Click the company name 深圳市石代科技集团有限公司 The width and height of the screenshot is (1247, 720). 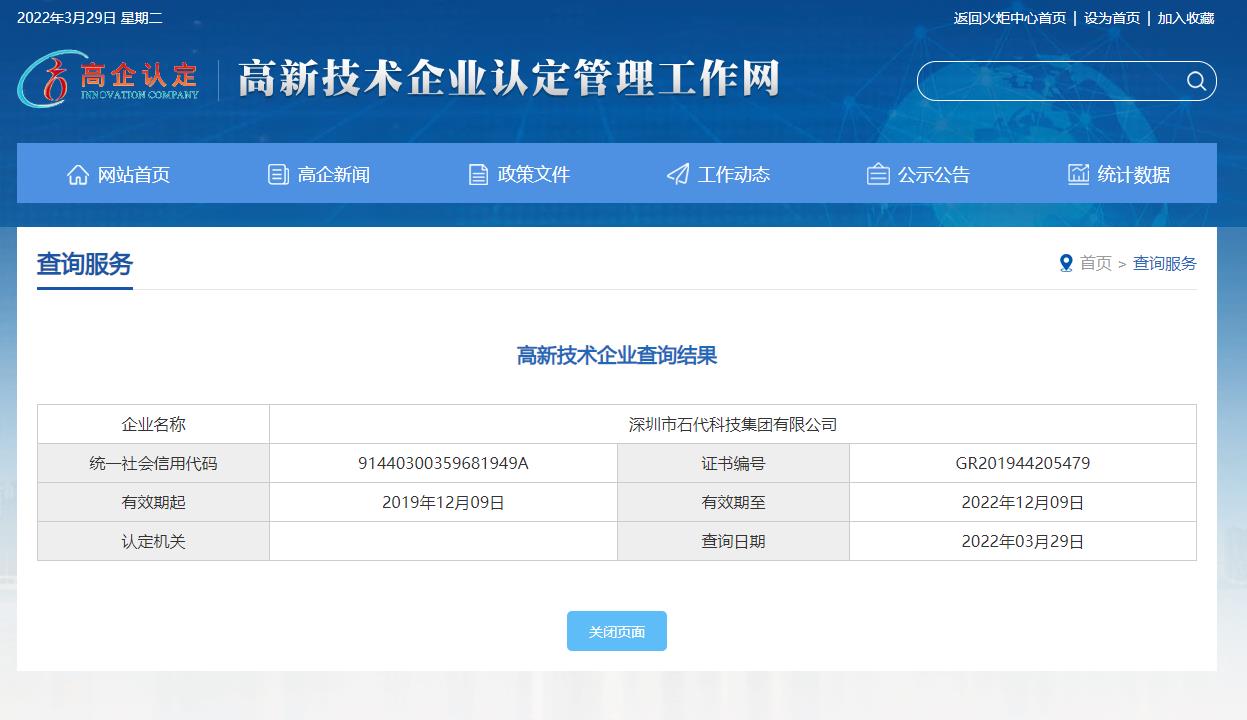click(733, 424)
